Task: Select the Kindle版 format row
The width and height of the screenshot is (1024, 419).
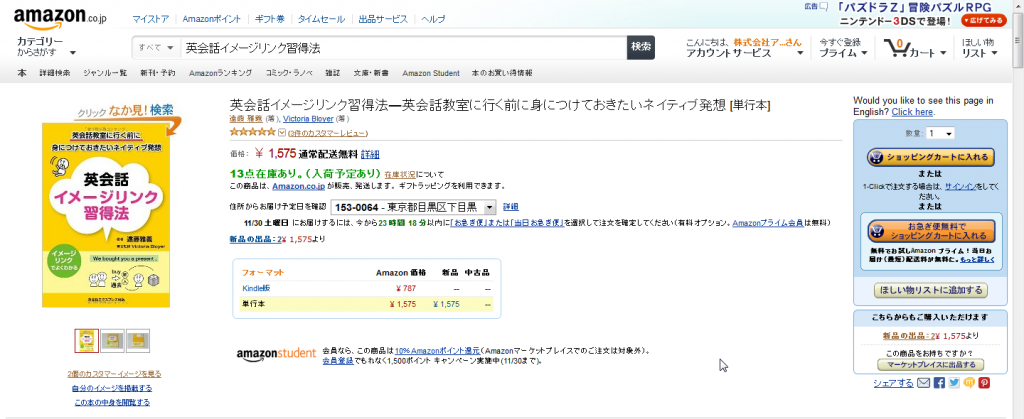Action: coord(366,288)
